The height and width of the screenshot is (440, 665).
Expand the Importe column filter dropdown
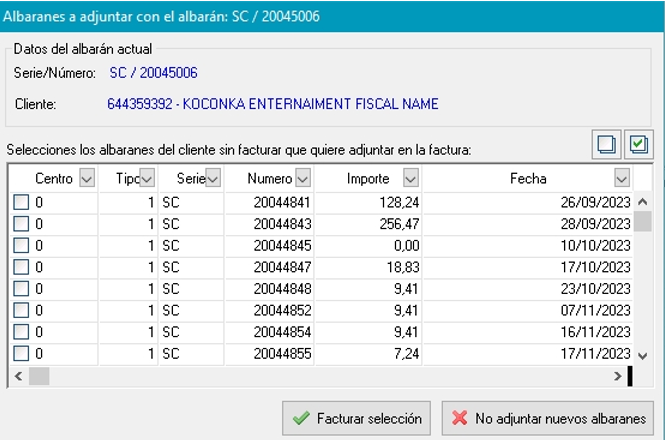[x=410, y=178]
